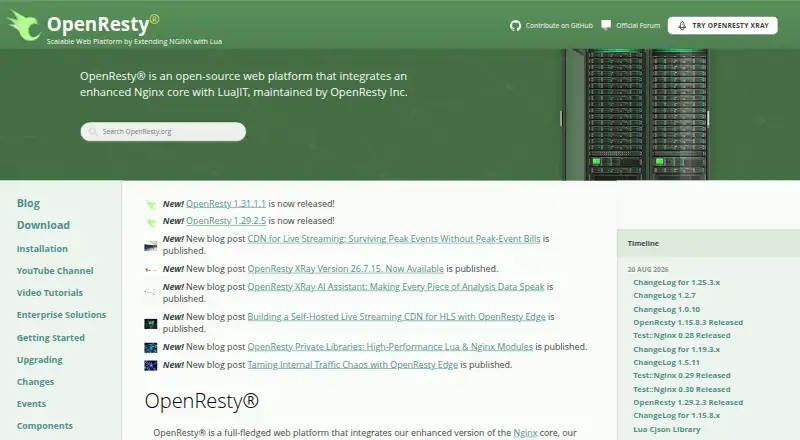The height and width of the screenshot is (440, 800).
Task: Open Components sidebar link
Action: (45, 426)
